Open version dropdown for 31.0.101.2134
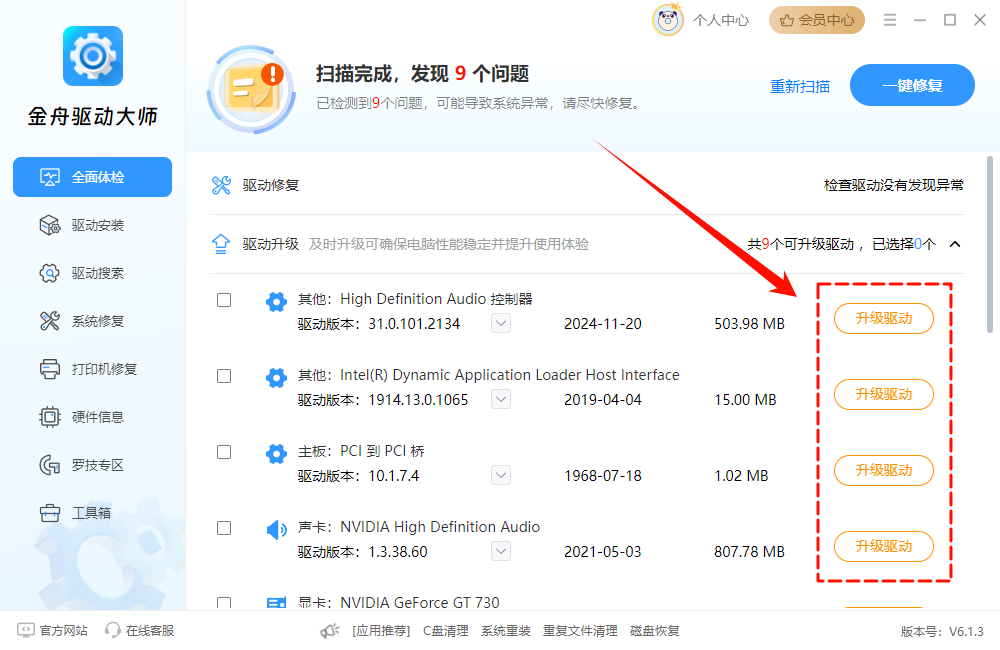1000x650 pixels. pos(501,323)
